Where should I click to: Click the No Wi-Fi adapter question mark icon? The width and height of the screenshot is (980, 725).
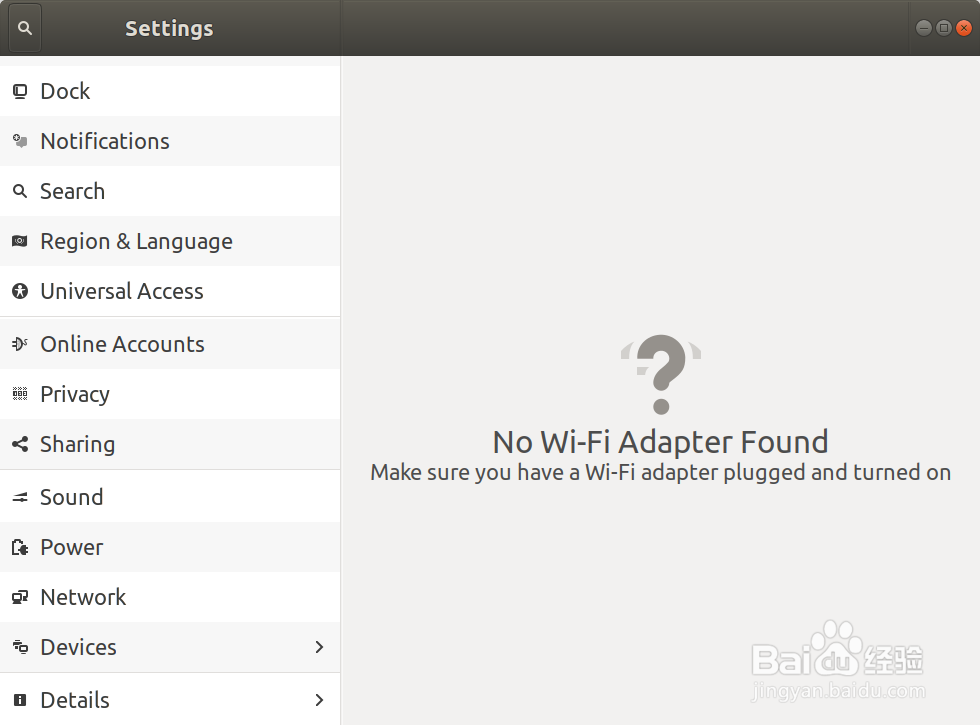click(661, 374)
